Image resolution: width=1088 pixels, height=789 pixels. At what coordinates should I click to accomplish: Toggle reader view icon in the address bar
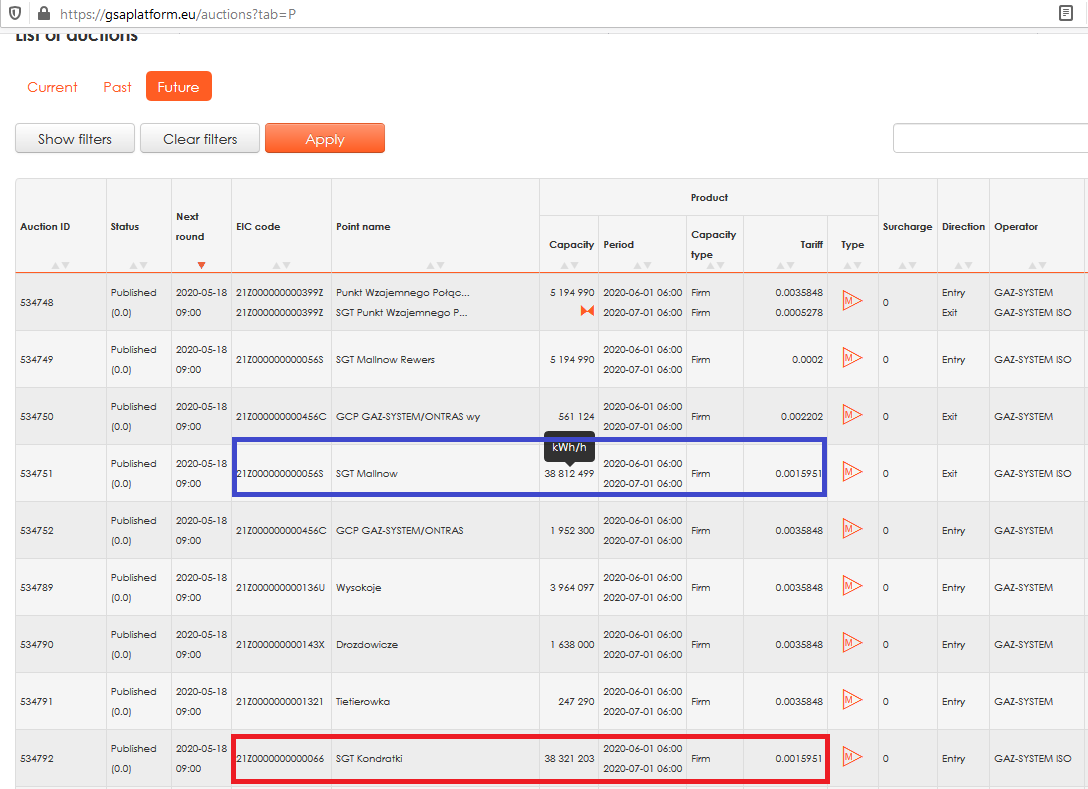pyautogui.click(x=1066, y=13)
